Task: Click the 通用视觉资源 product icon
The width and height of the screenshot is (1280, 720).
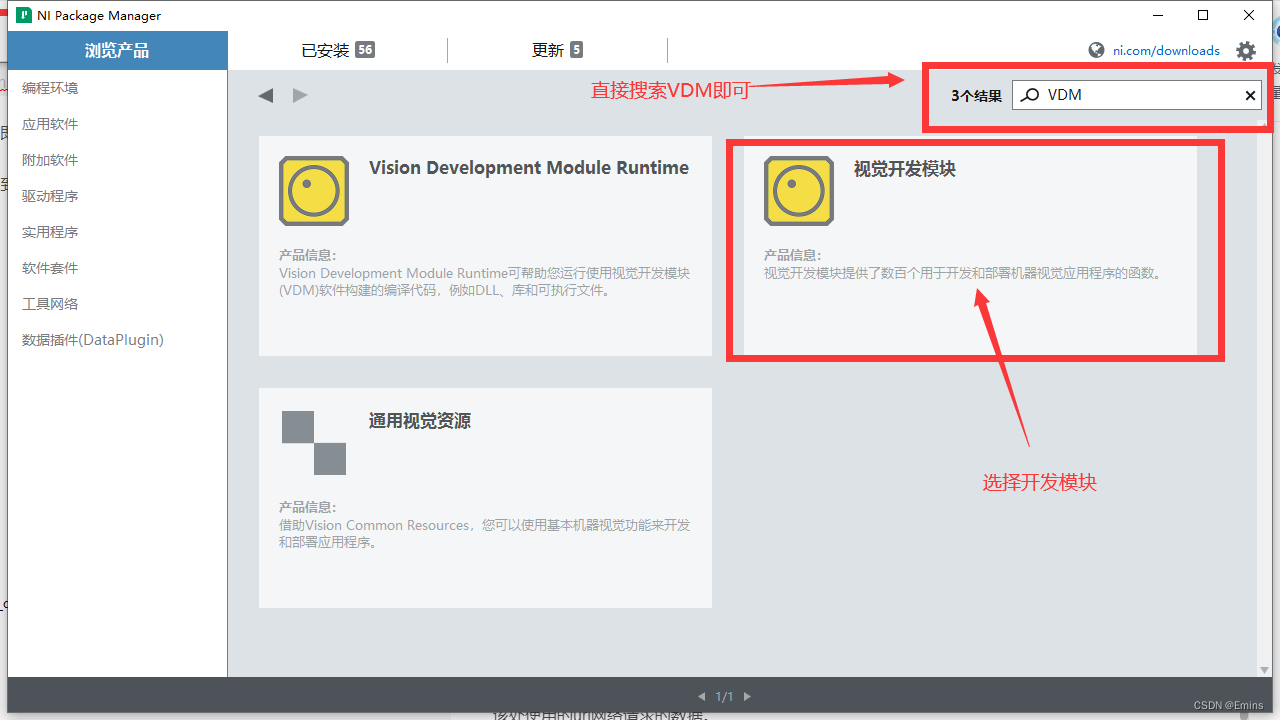Action: (x=312, y=443)
